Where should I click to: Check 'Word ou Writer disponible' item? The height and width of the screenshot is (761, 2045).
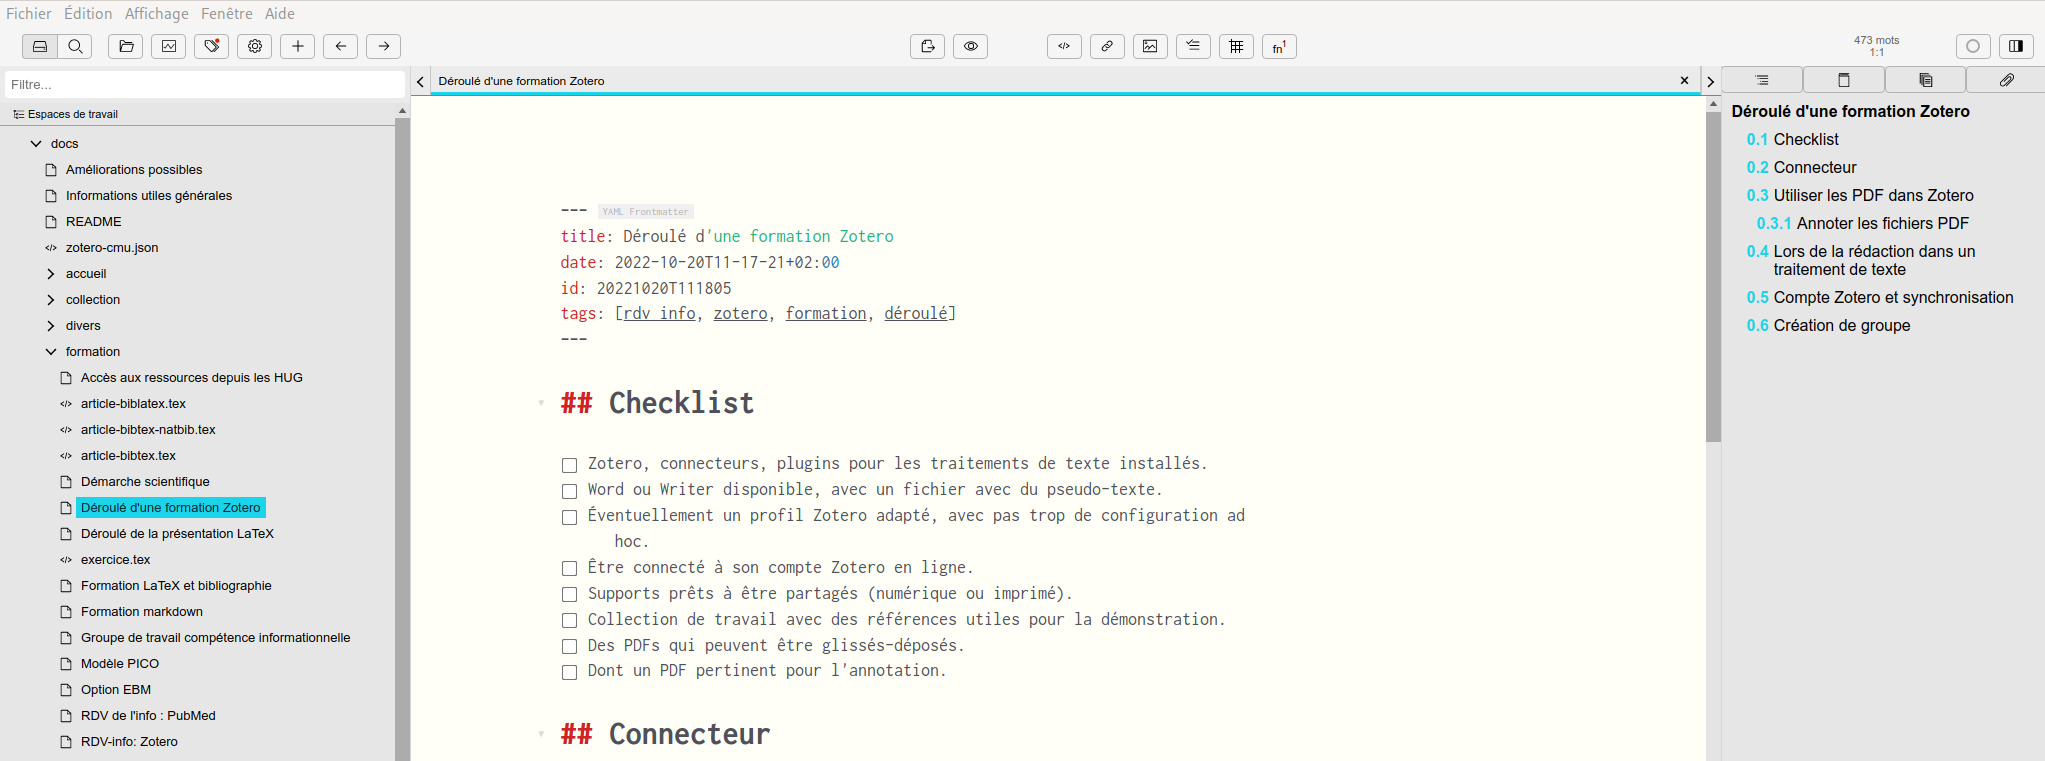(569, 491)
